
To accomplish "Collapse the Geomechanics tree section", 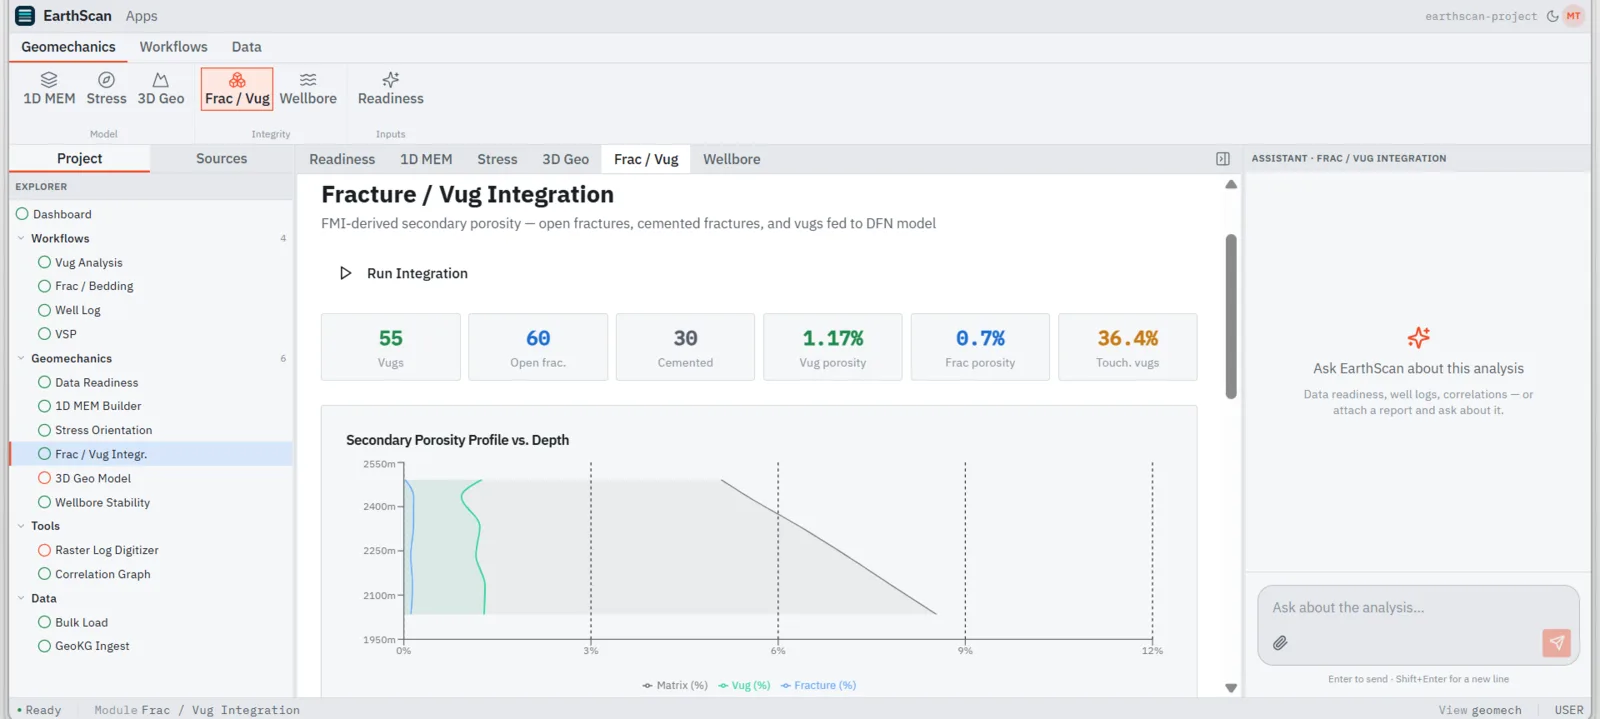I will 21,358.
